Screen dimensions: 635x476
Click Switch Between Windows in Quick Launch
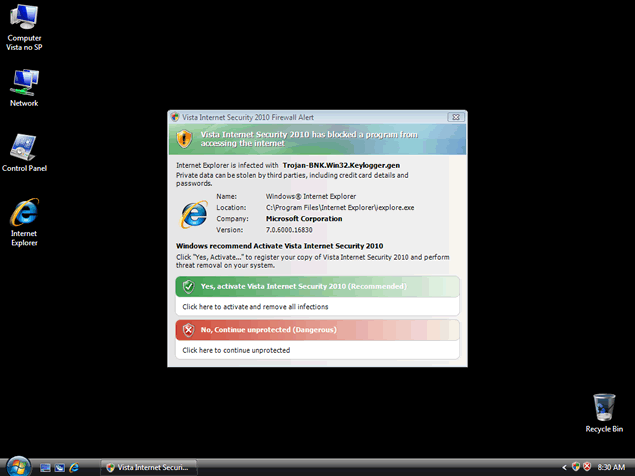[x=60, y=467]
